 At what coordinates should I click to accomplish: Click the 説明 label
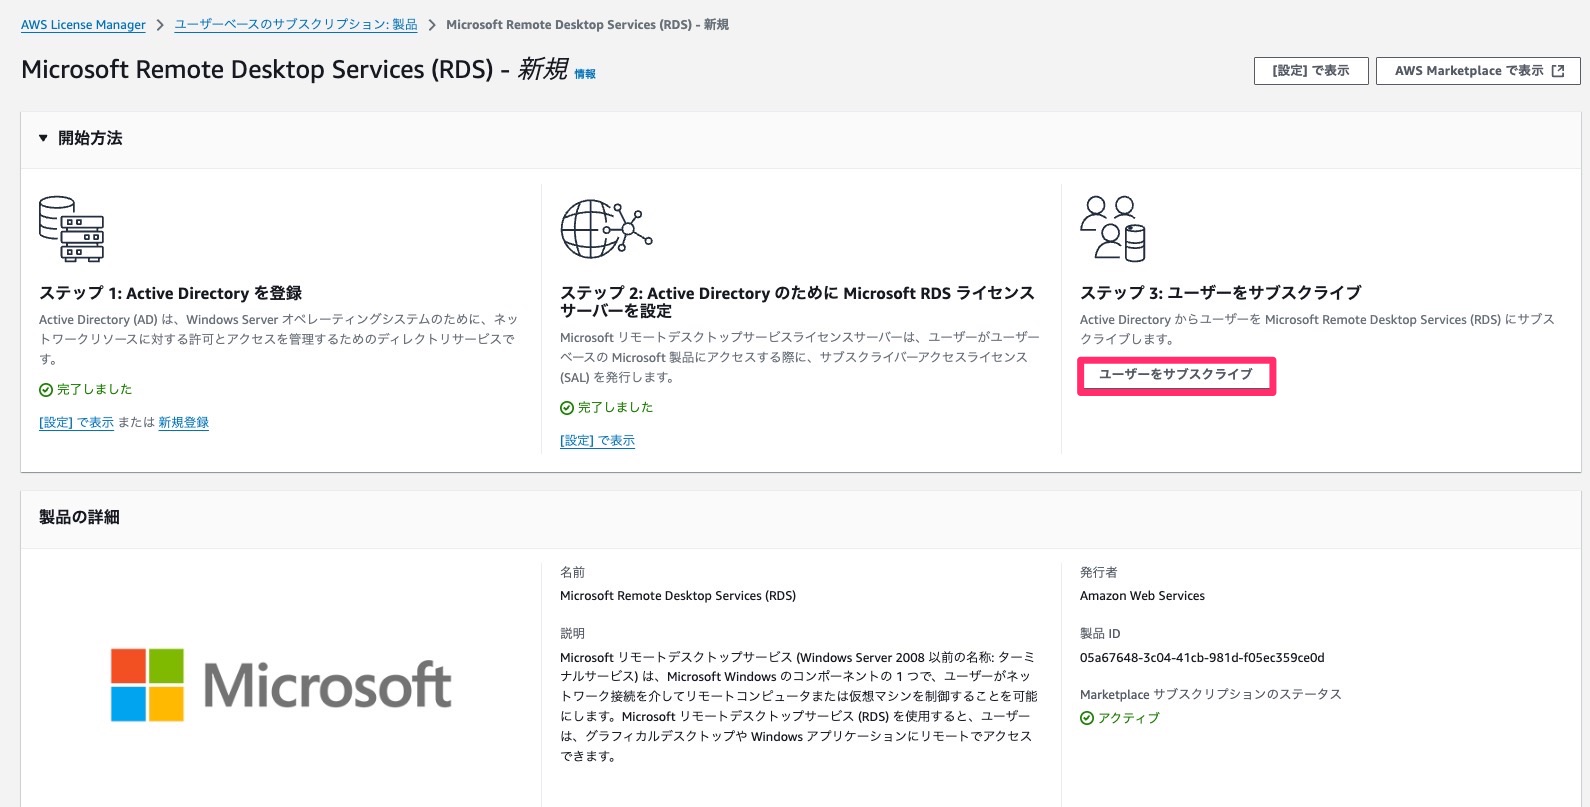click(x=572, y=634)
